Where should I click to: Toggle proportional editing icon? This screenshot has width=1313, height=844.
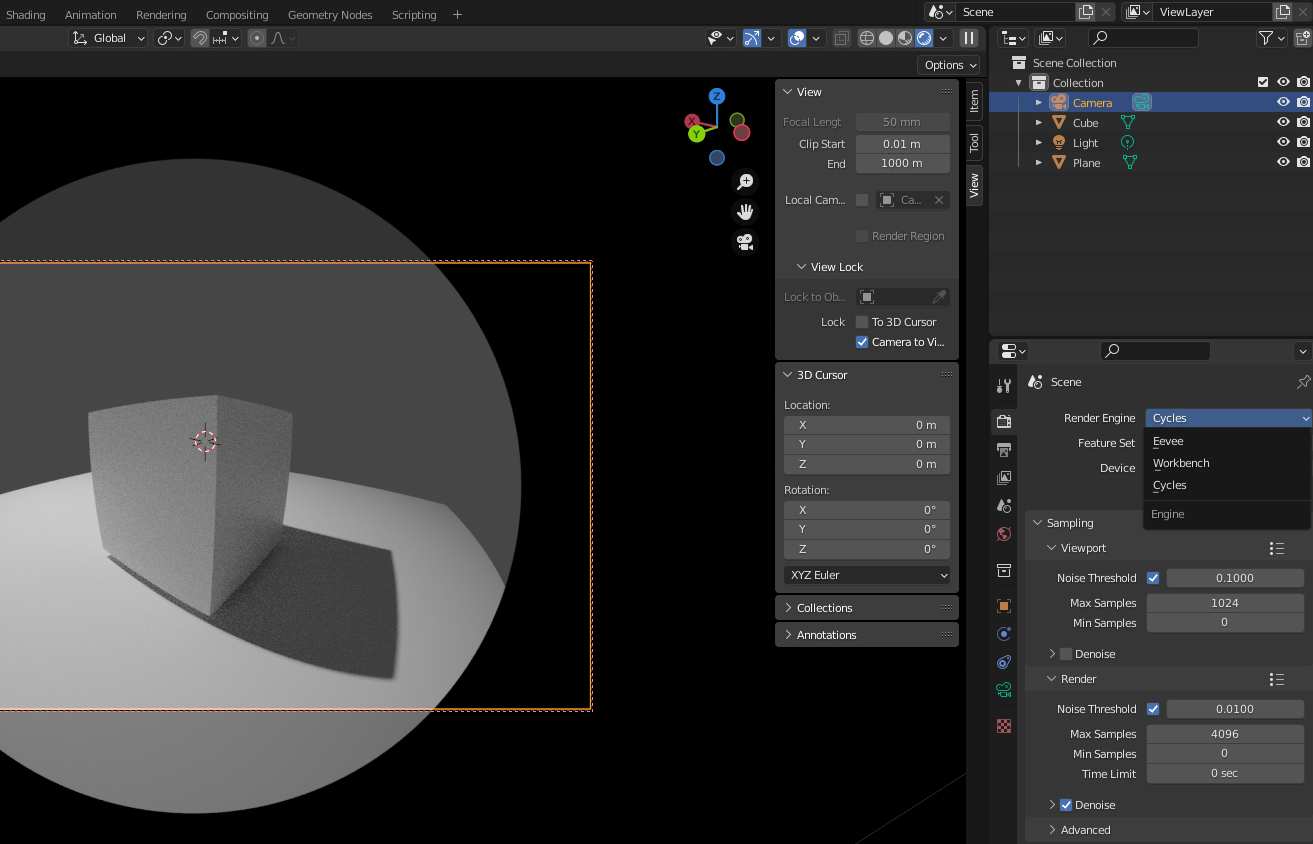click(x=257, y=38)
